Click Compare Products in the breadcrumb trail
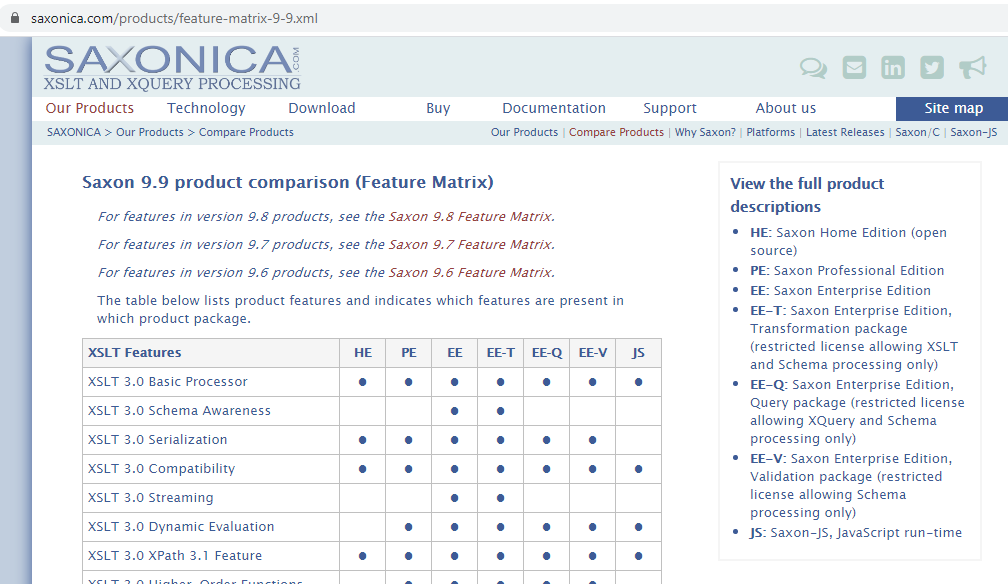 tap(246, 132)
